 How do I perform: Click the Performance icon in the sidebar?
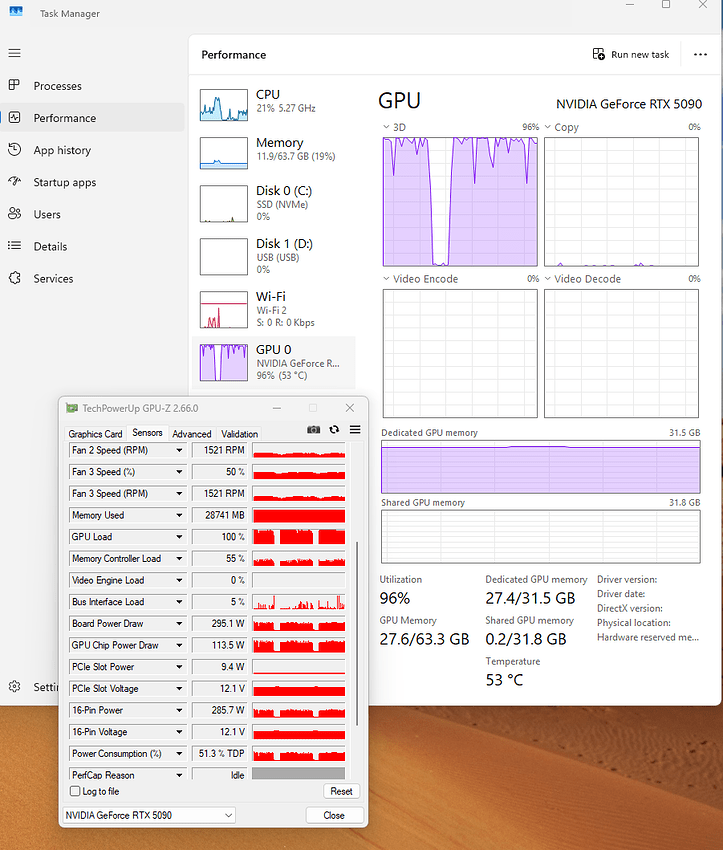15,118
